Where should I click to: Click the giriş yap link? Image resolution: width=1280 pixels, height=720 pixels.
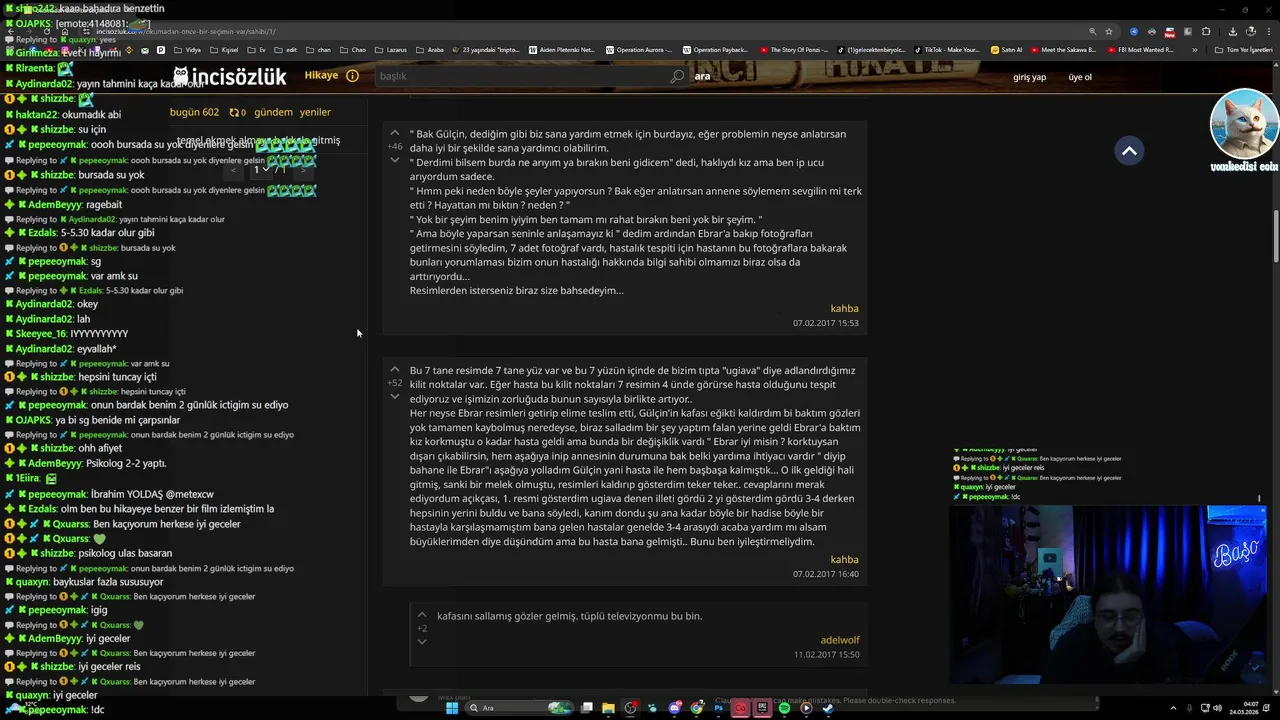click(x=1029, y=77)
